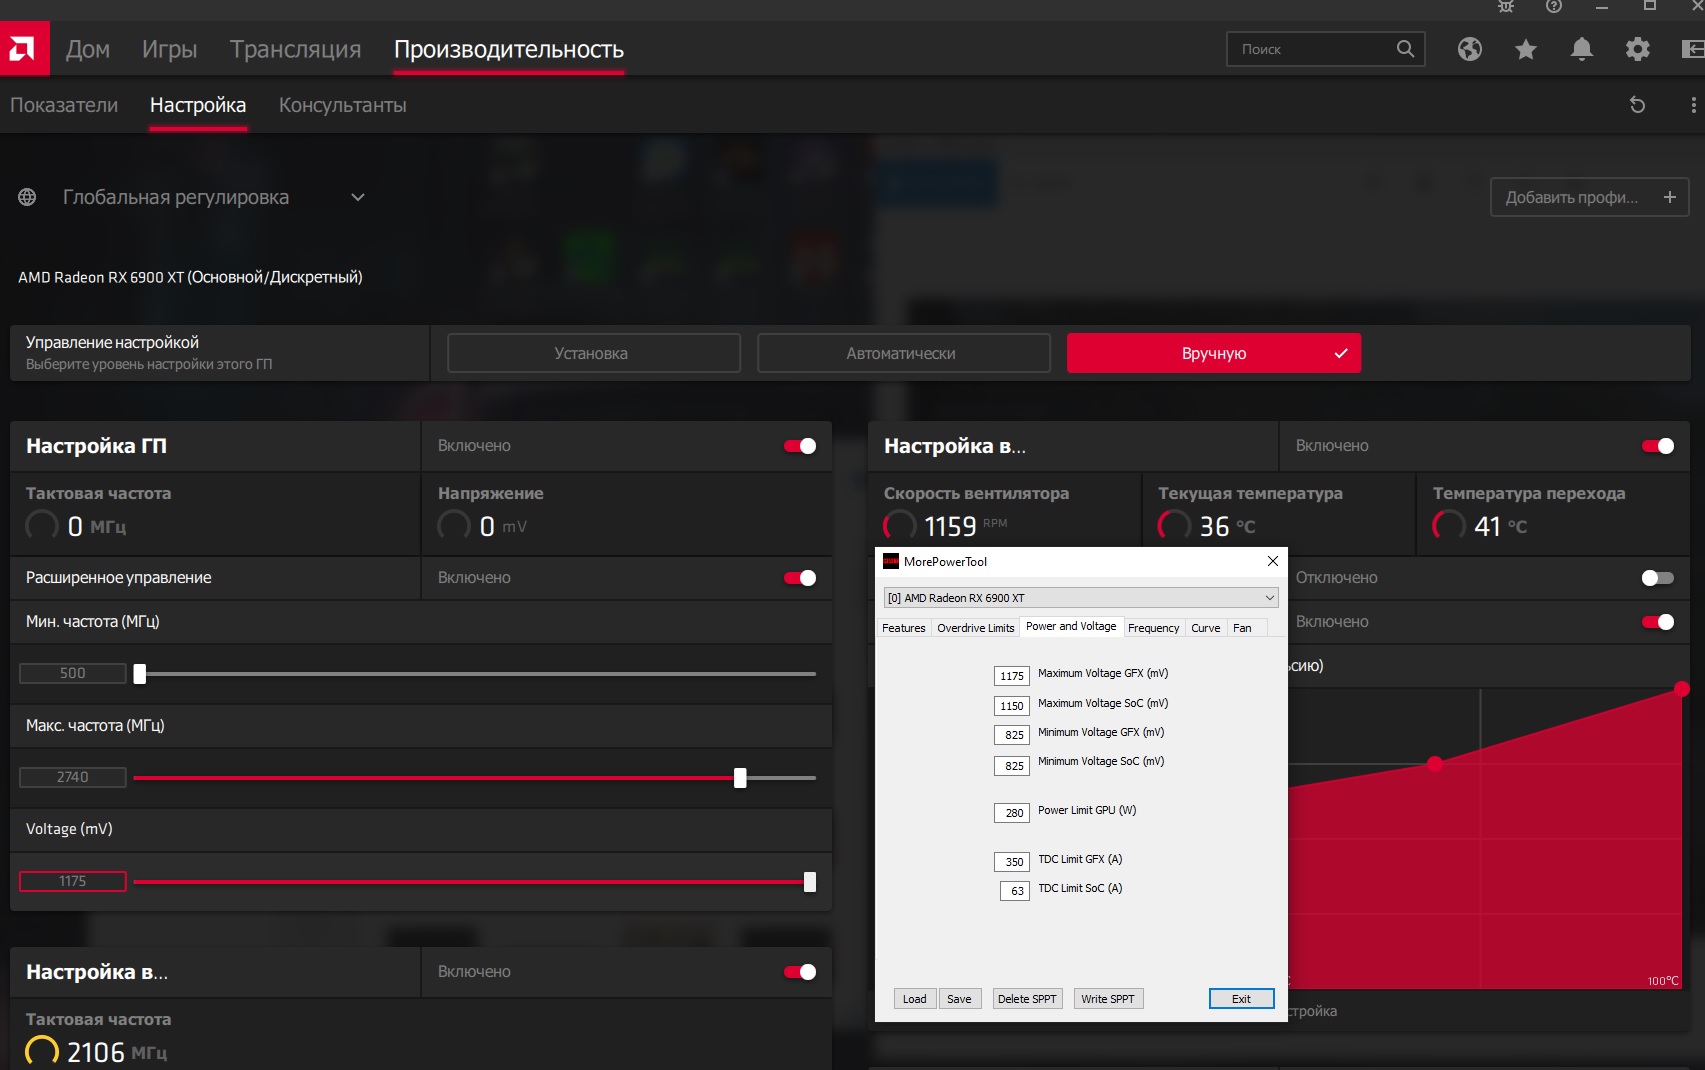Click the Write SPPT button
This screenshot has width=1705, height=1070.
1108,999
